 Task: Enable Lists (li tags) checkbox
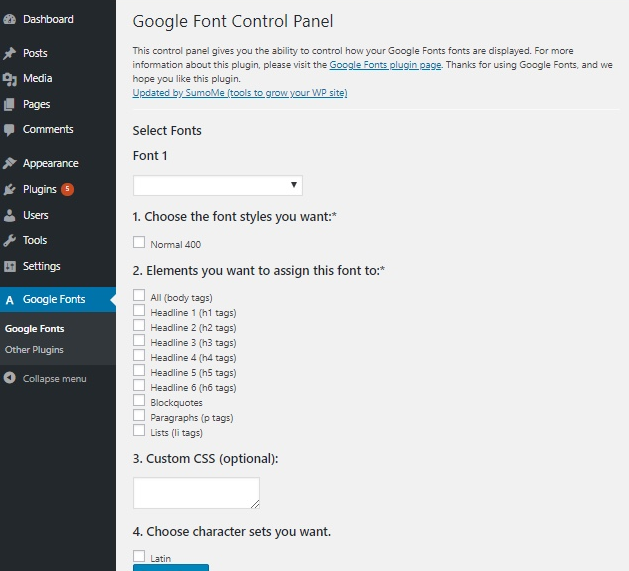coord(139,430)
